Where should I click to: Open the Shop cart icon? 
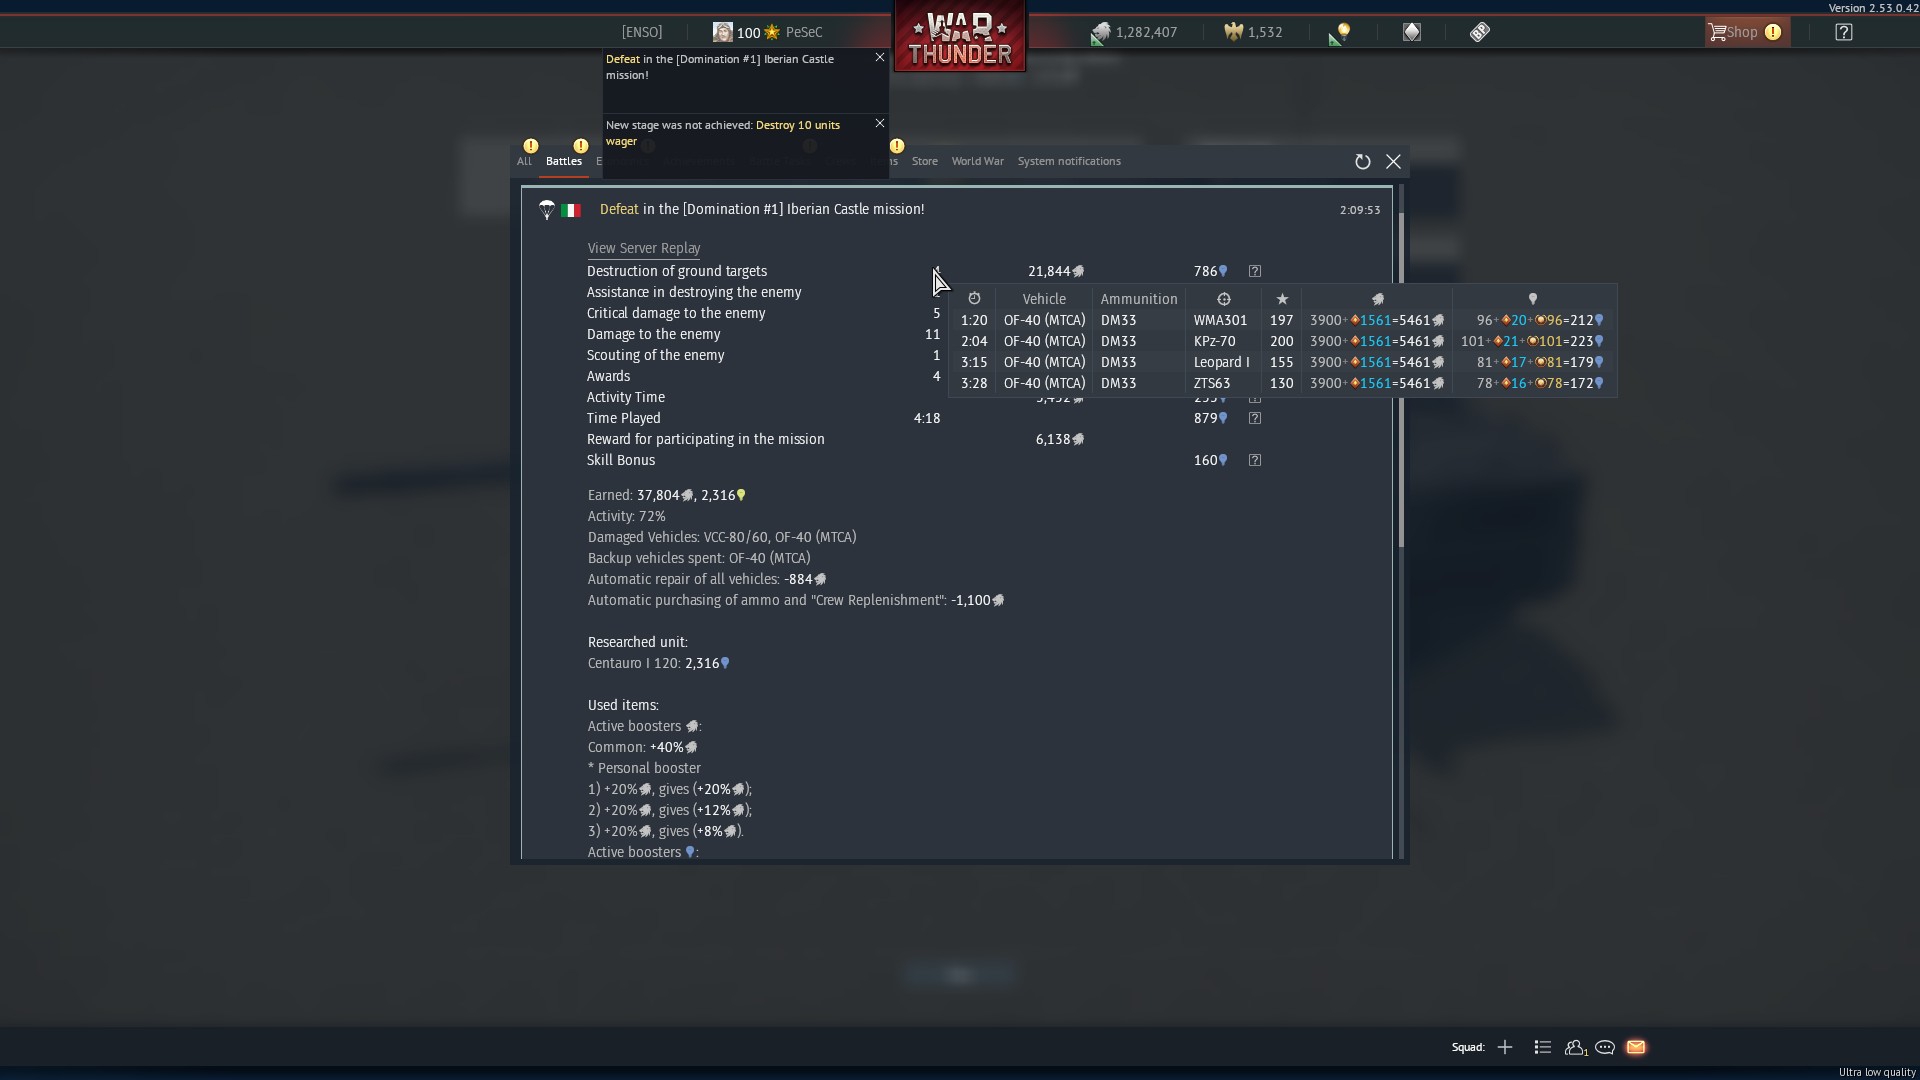[1718, 32]
